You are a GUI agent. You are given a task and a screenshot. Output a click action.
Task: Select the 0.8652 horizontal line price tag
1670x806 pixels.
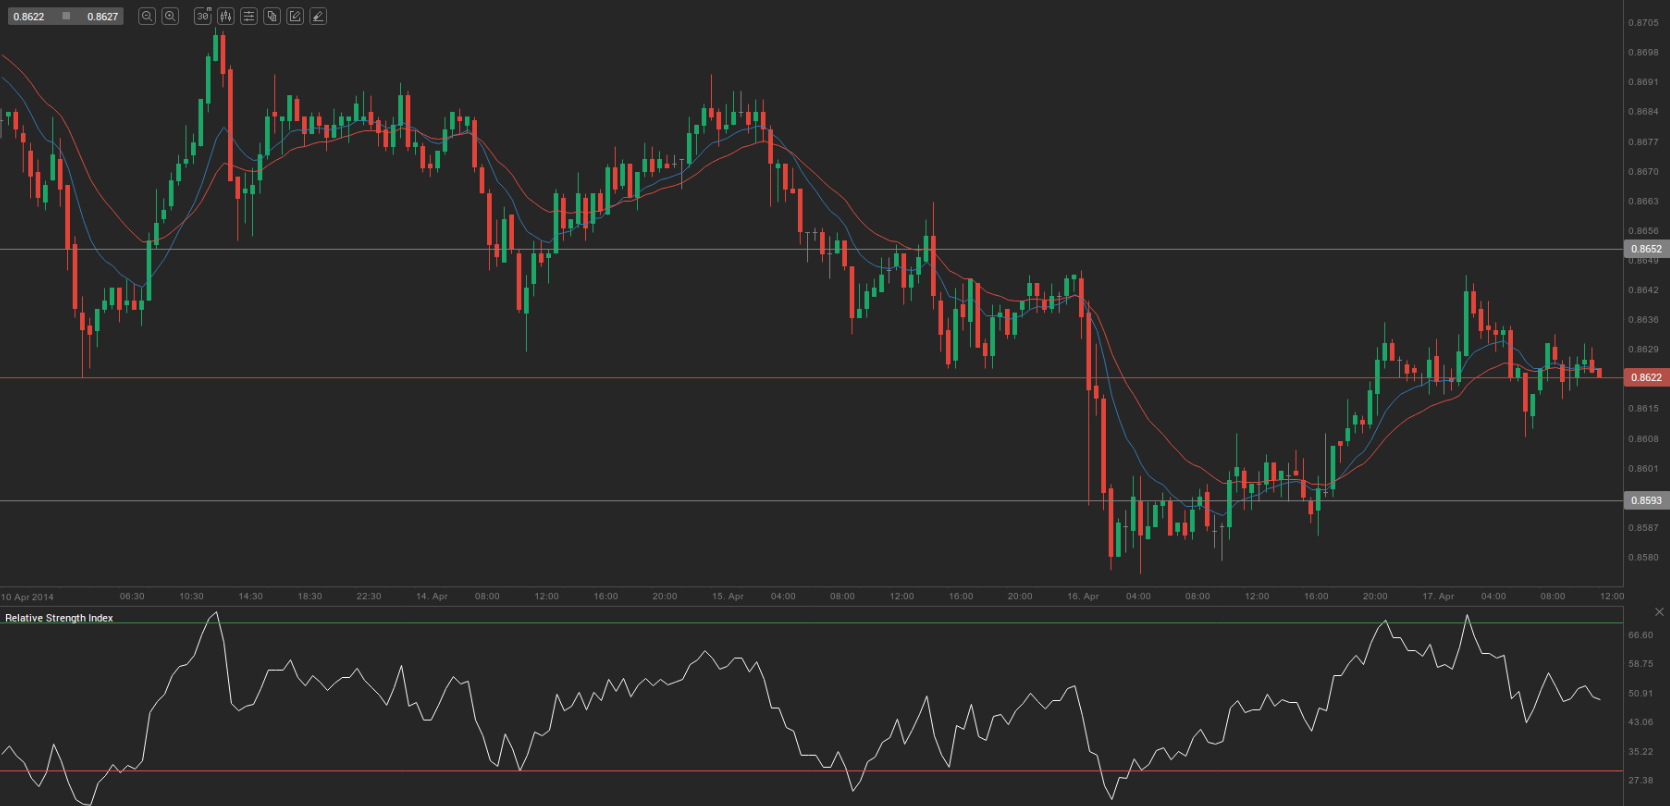pos(1646,249)
